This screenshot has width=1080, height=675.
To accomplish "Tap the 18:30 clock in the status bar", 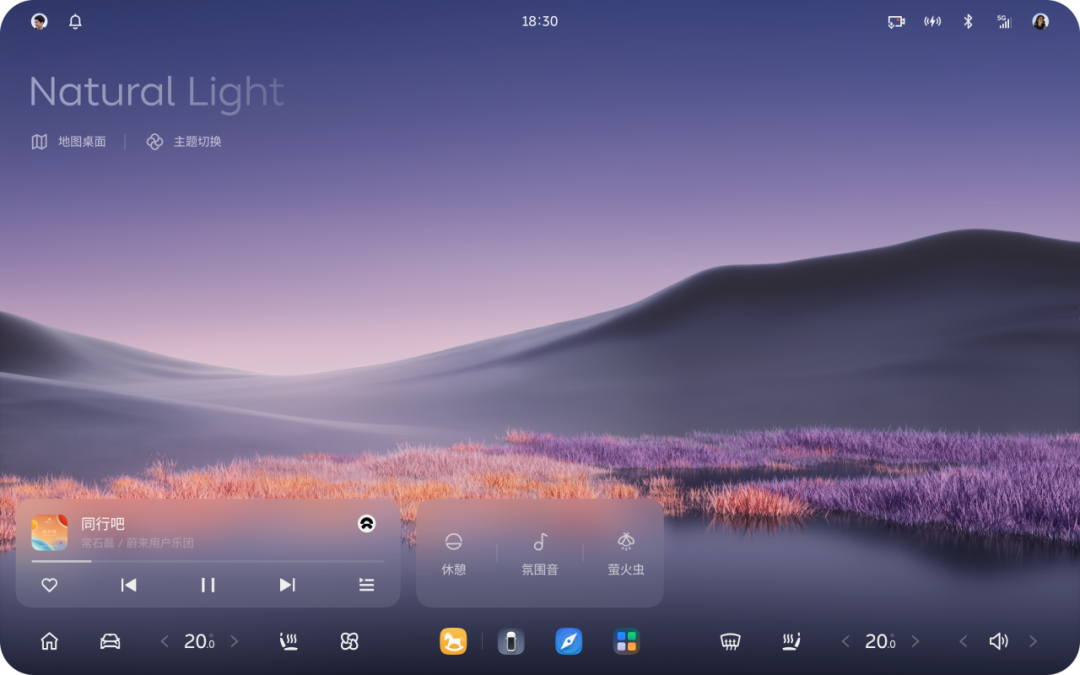I will pos(539,21).
